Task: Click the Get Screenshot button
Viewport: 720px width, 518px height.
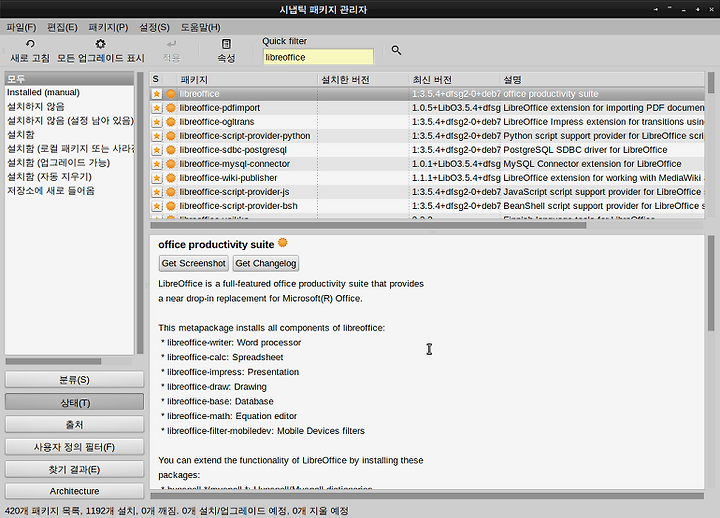Action: [193, 263]
